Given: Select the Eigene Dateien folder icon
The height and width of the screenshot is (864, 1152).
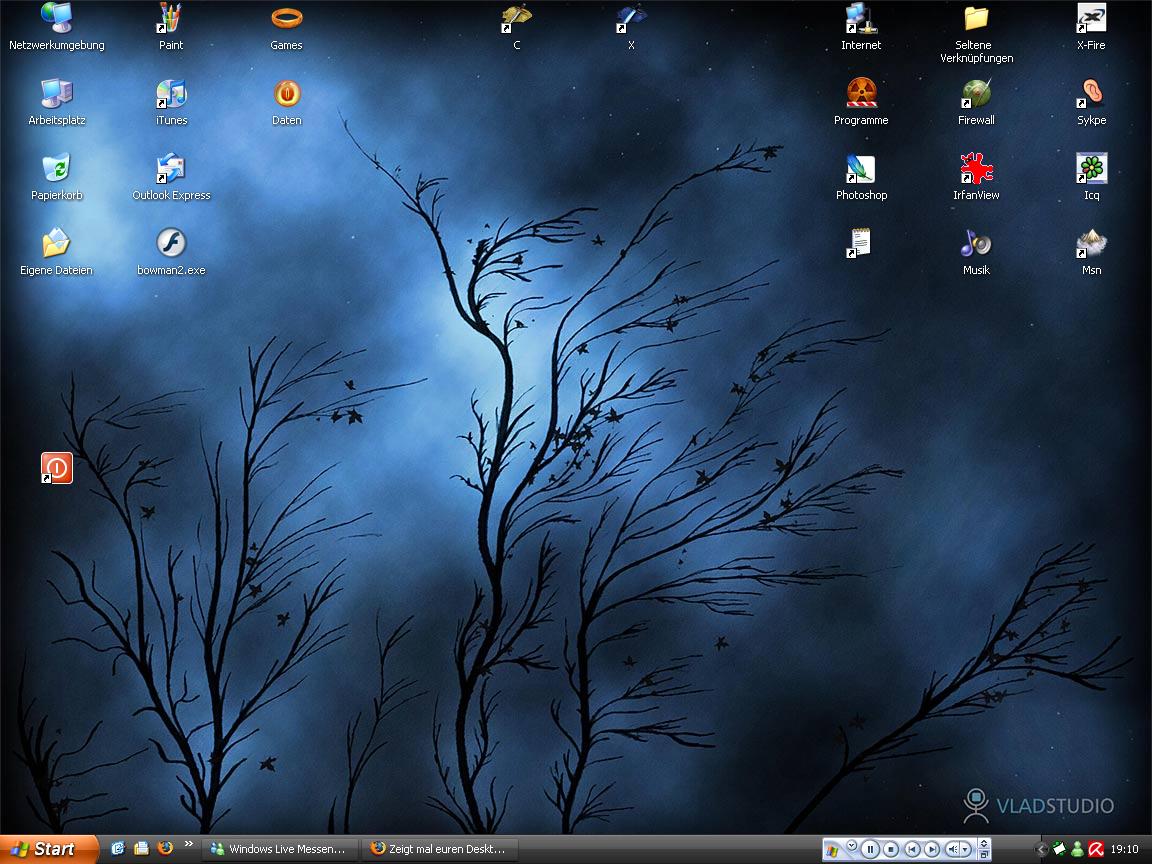Looking at the screenshot, I should point(57,252).
